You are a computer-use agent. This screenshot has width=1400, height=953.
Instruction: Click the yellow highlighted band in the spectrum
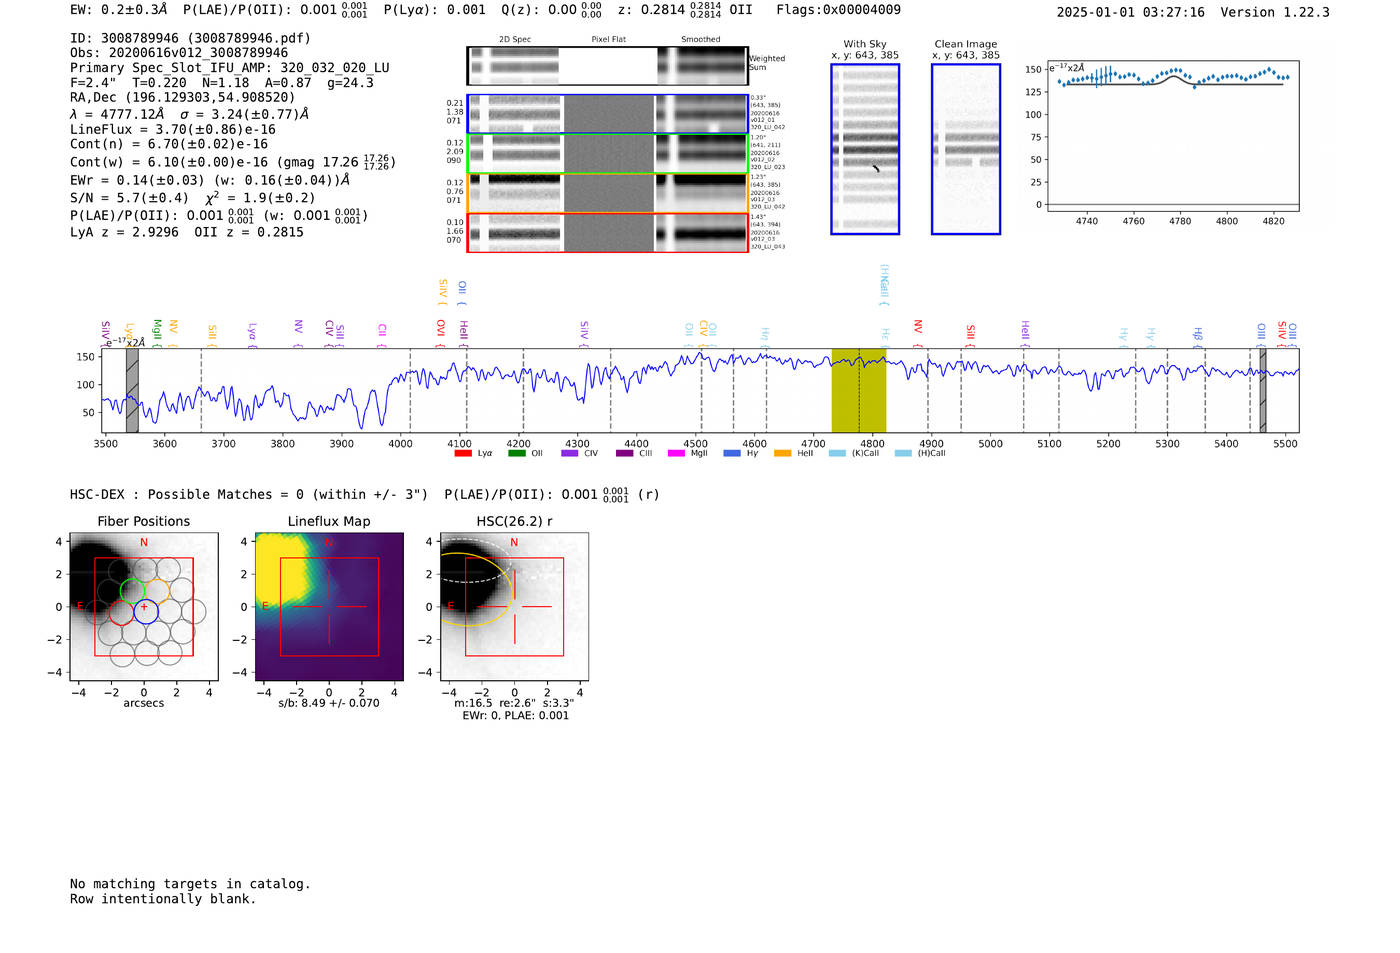point(859,391)
